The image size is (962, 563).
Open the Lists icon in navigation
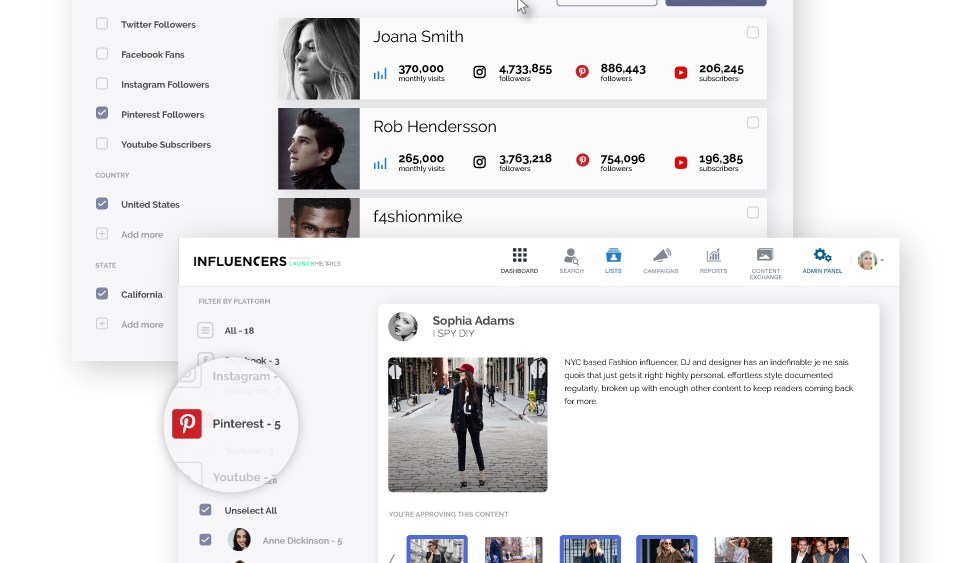click(613, 255)
